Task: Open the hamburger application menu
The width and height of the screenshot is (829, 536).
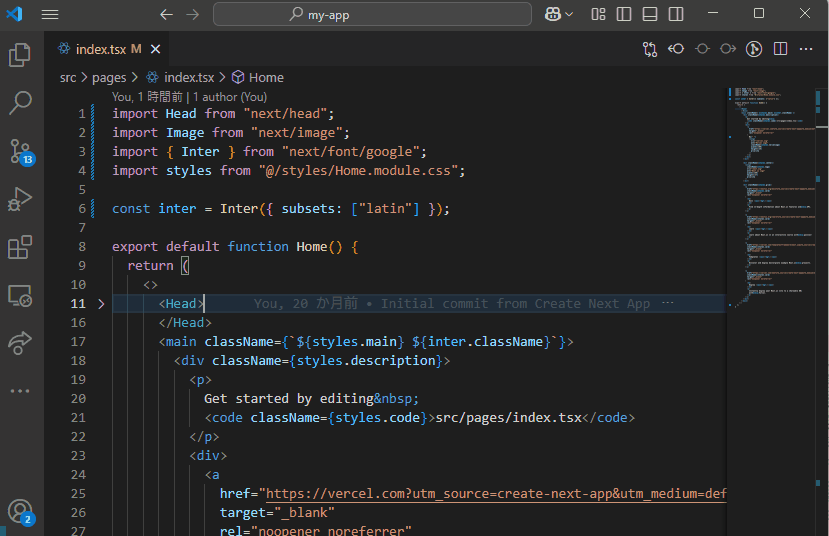Action: (x=50, y=14)
